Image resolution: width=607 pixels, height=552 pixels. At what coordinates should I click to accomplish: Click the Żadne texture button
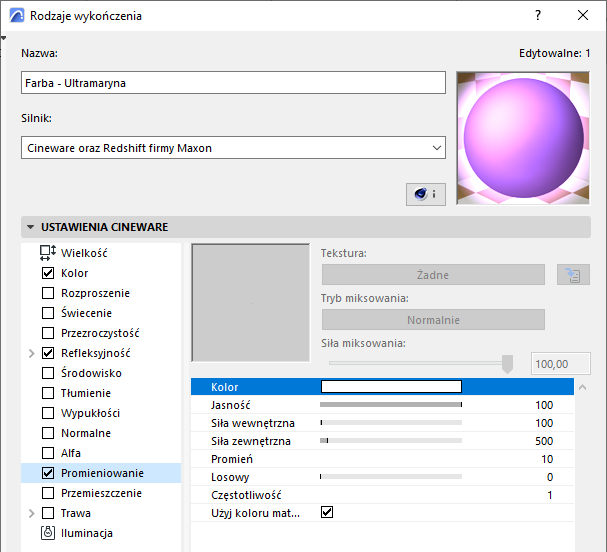[x=433, y=275]
